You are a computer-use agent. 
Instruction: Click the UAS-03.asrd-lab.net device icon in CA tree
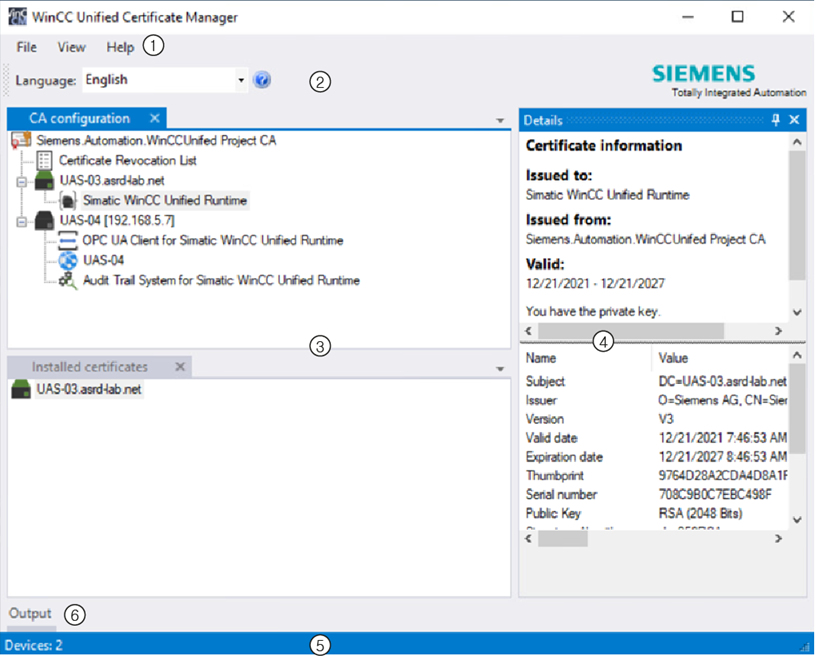(44, 181)
